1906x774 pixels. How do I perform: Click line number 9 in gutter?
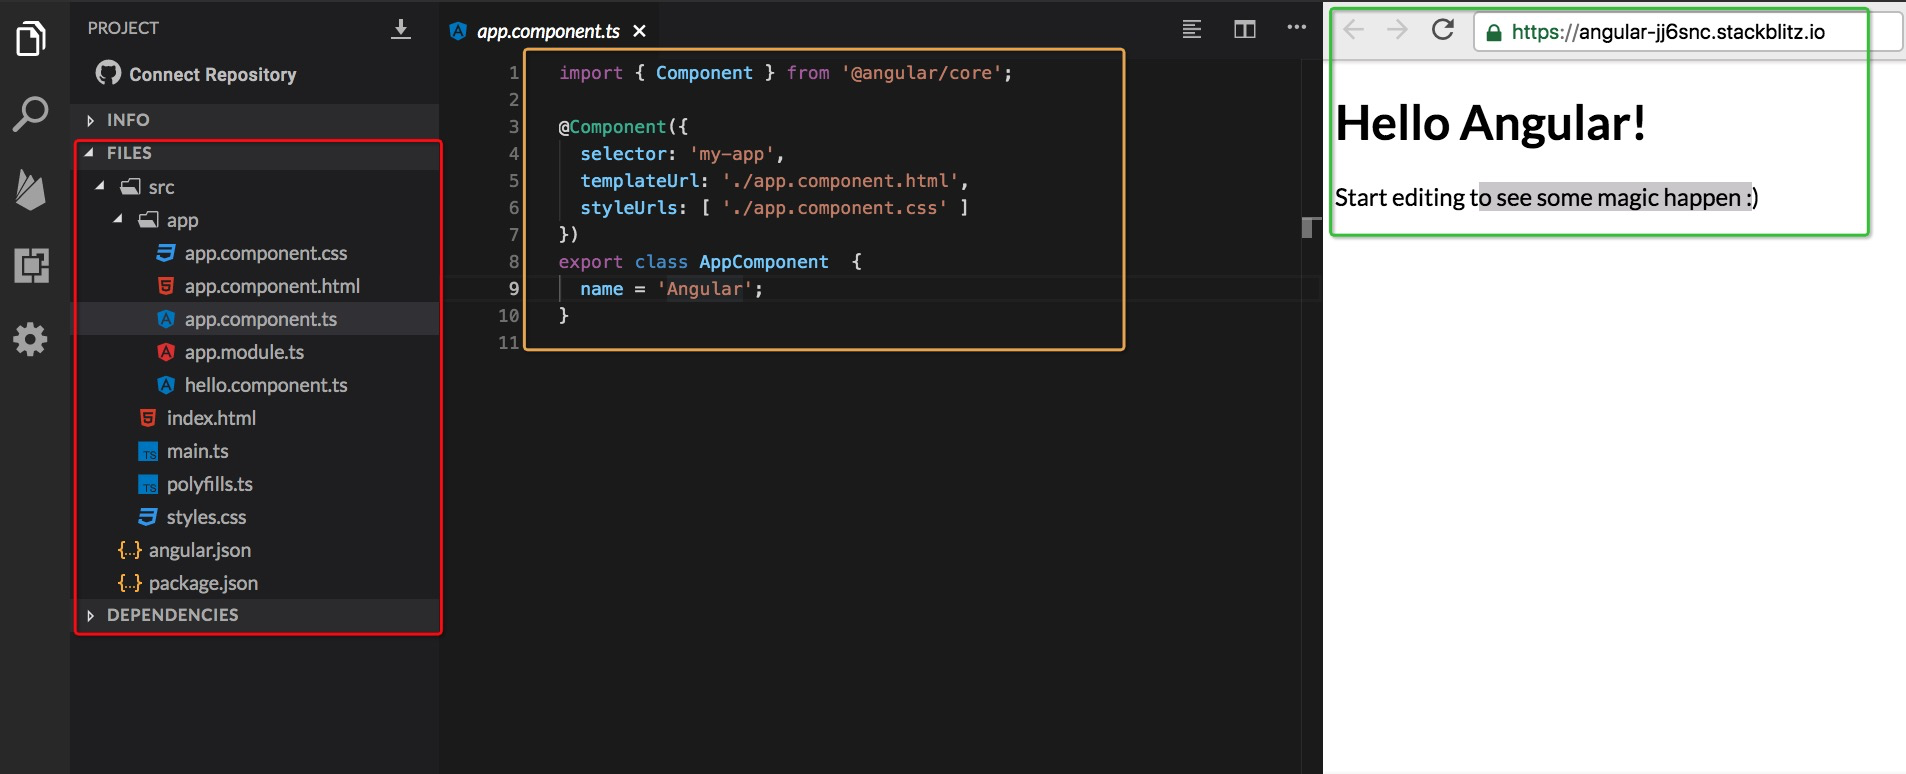pos(513,288)
